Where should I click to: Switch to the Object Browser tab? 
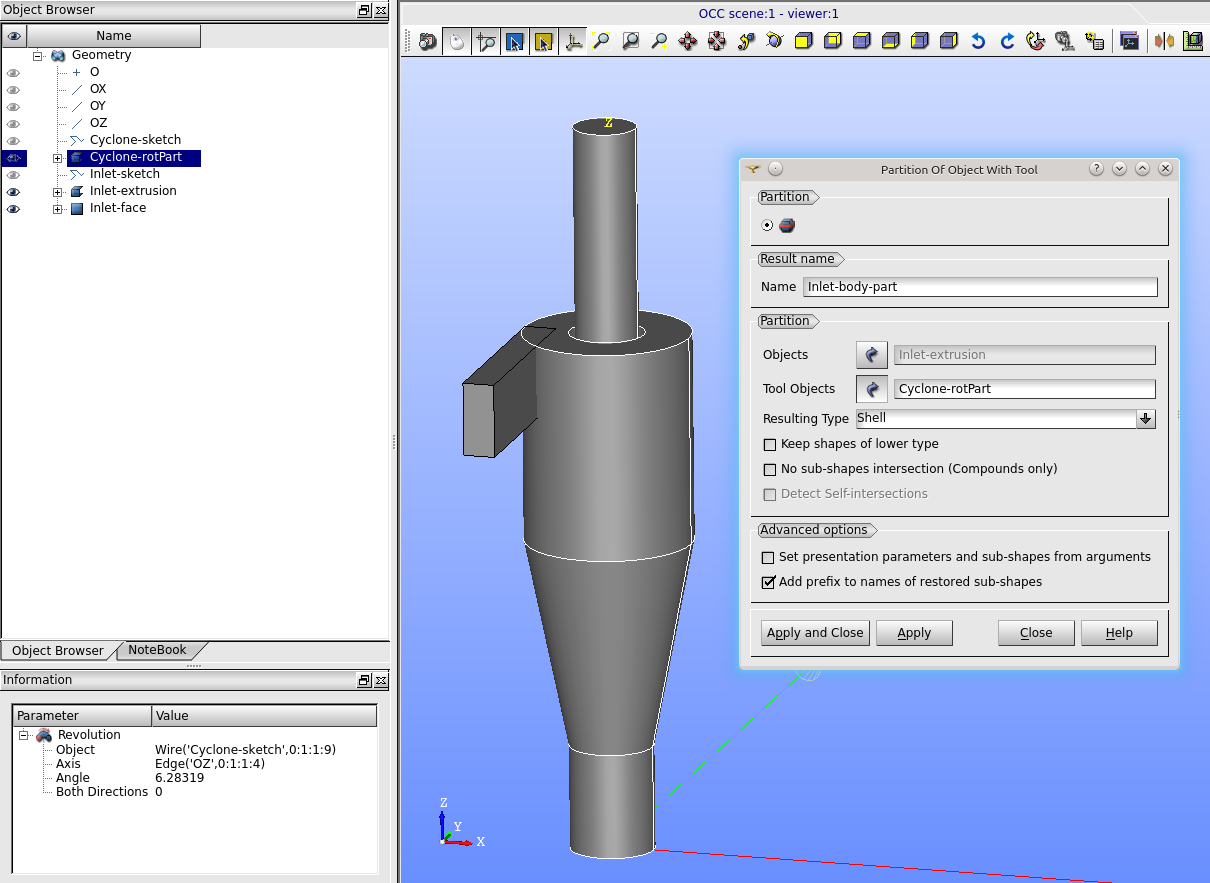(x=58, y=650)
